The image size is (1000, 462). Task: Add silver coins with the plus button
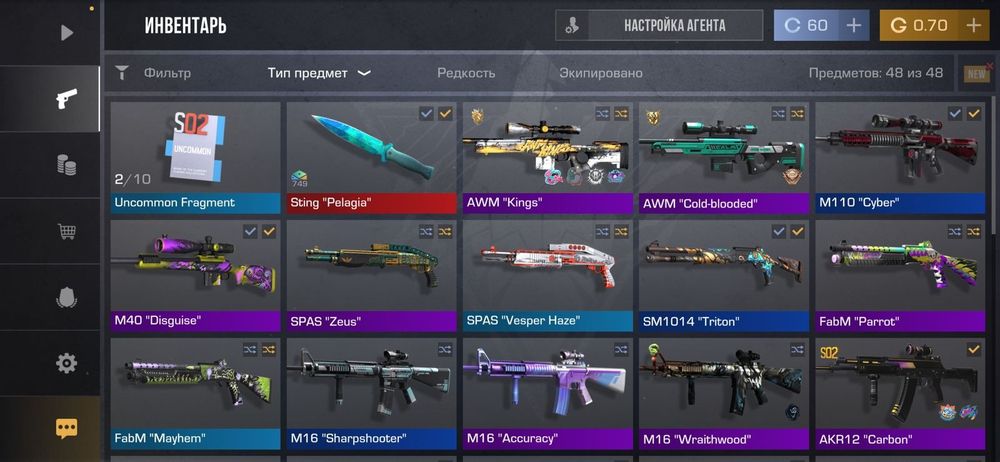(853, 26)
